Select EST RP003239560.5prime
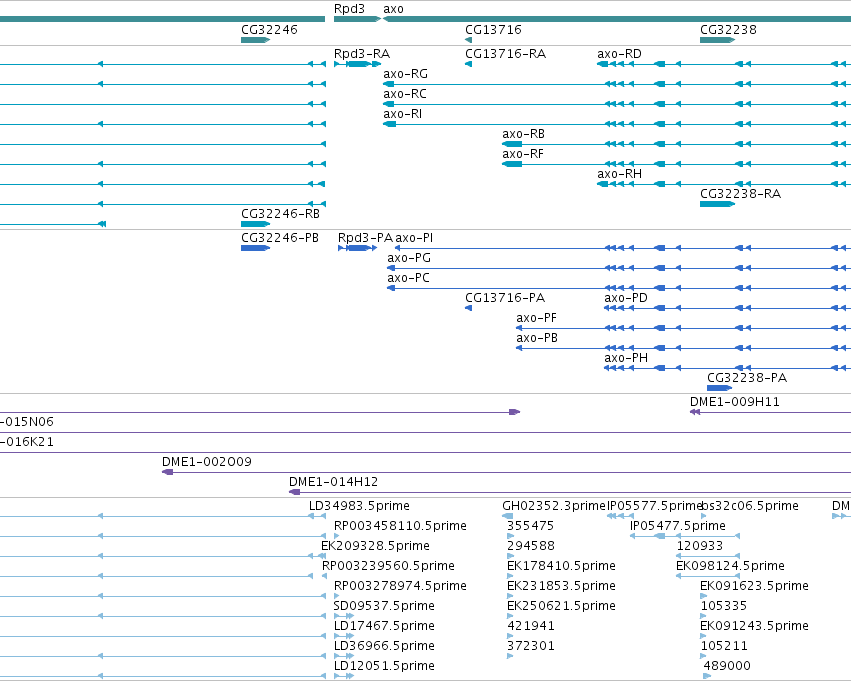851x681 pixels. tap(388, 566)
